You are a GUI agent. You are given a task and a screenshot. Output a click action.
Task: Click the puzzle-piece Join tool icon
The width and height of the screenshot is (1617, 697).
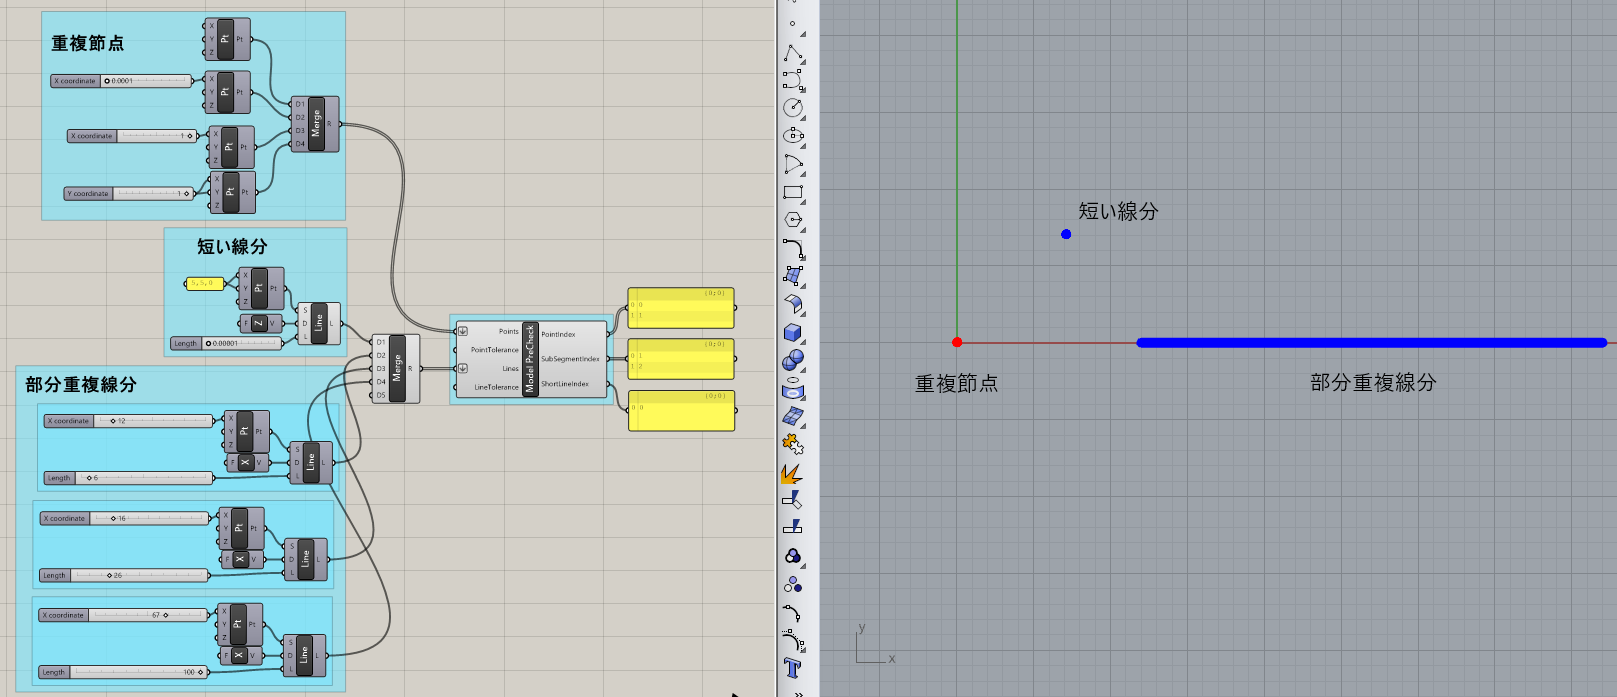click(793, 444)
